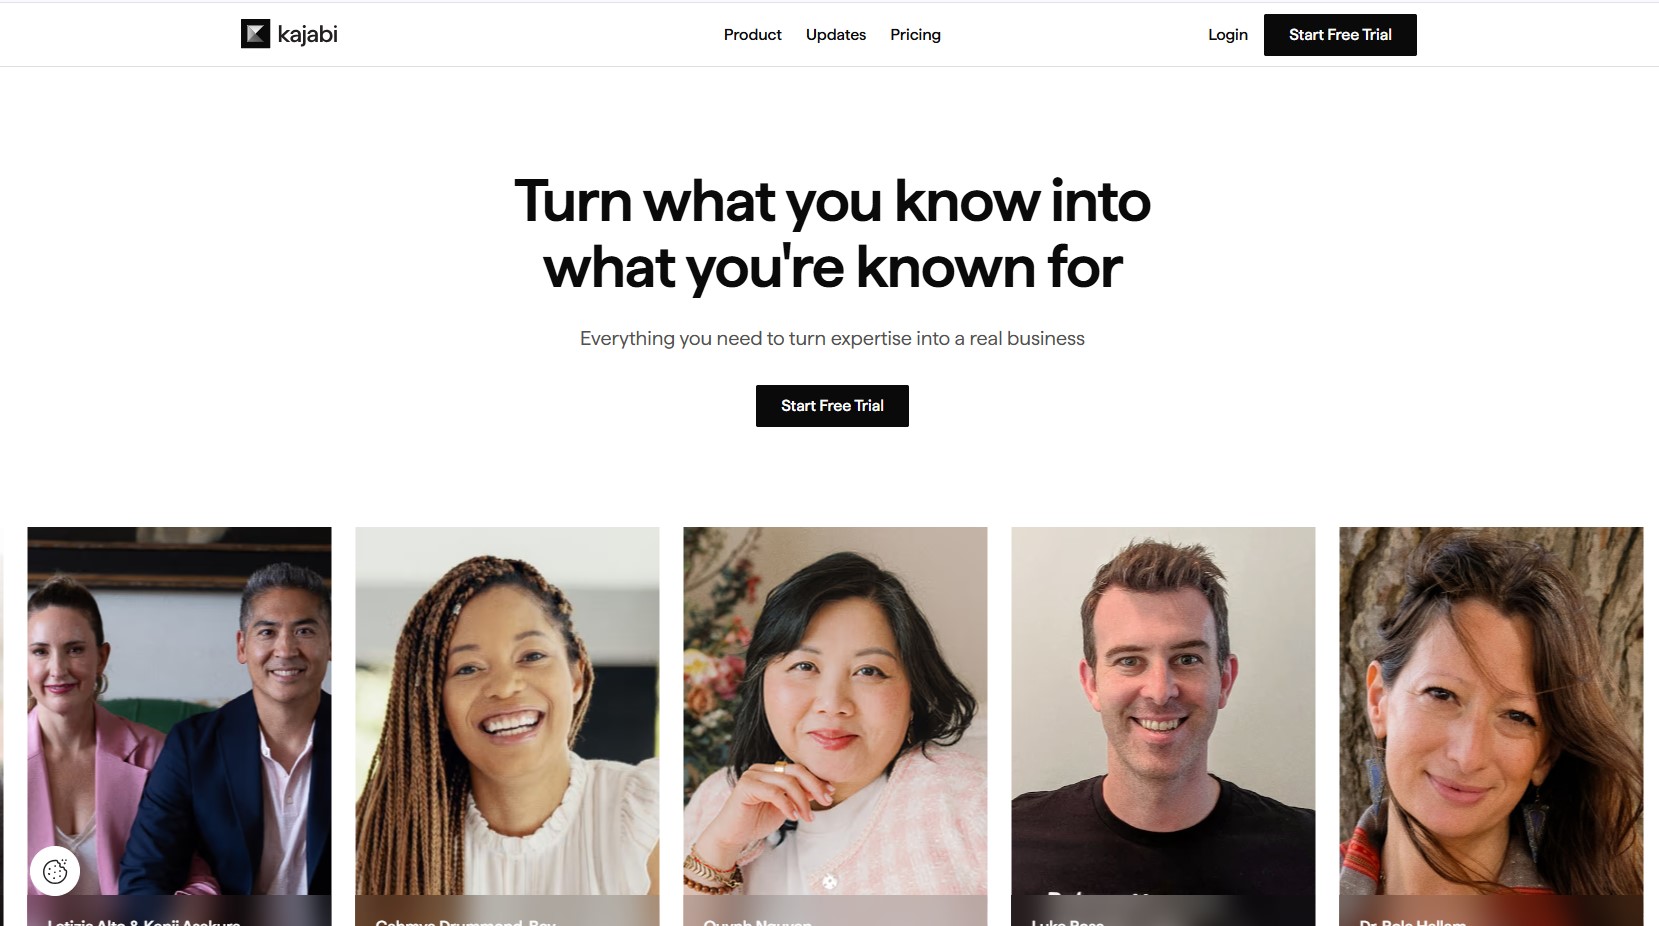Click the Luke name caption
1659x926 pixels.
click(1067, 921)
